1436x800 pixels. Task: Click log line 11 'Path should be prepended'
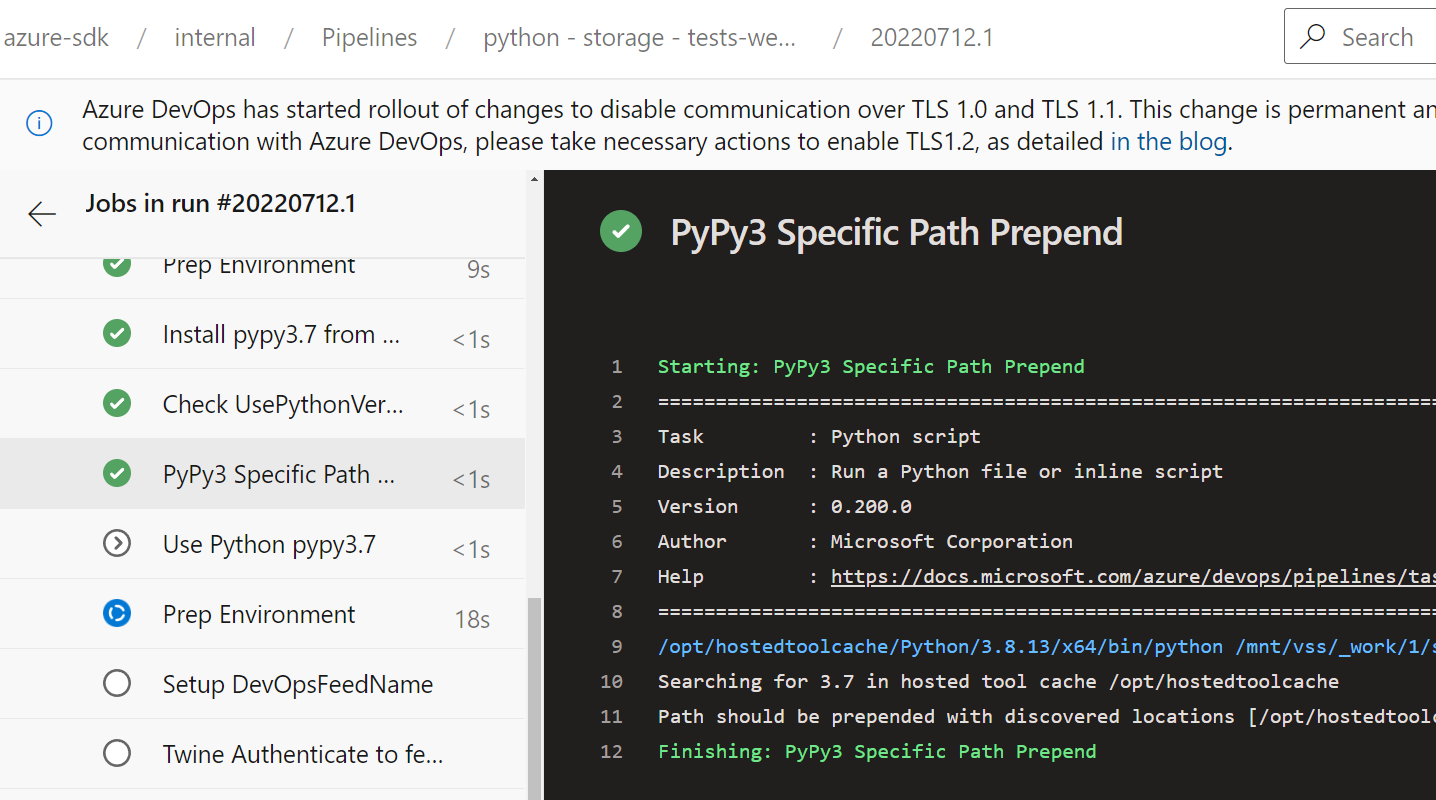pyautogui.click(x=1047, y=716)
